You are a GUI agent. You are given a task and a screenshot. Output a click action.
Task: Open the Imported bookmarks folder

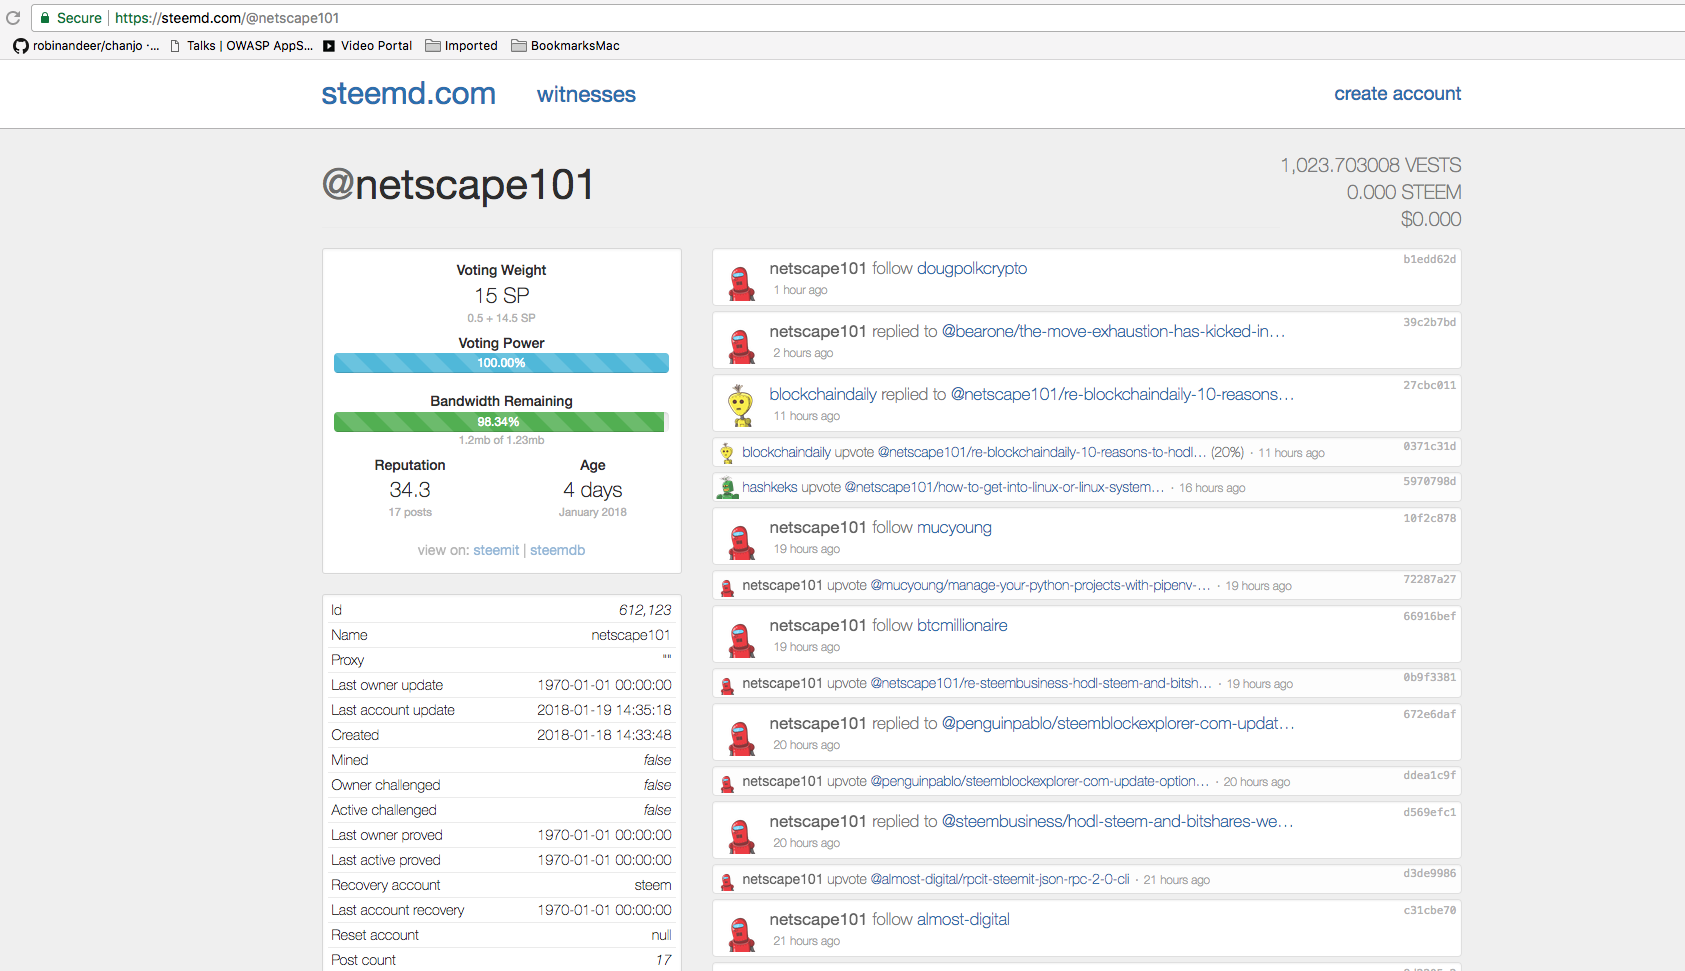(461, 46)
